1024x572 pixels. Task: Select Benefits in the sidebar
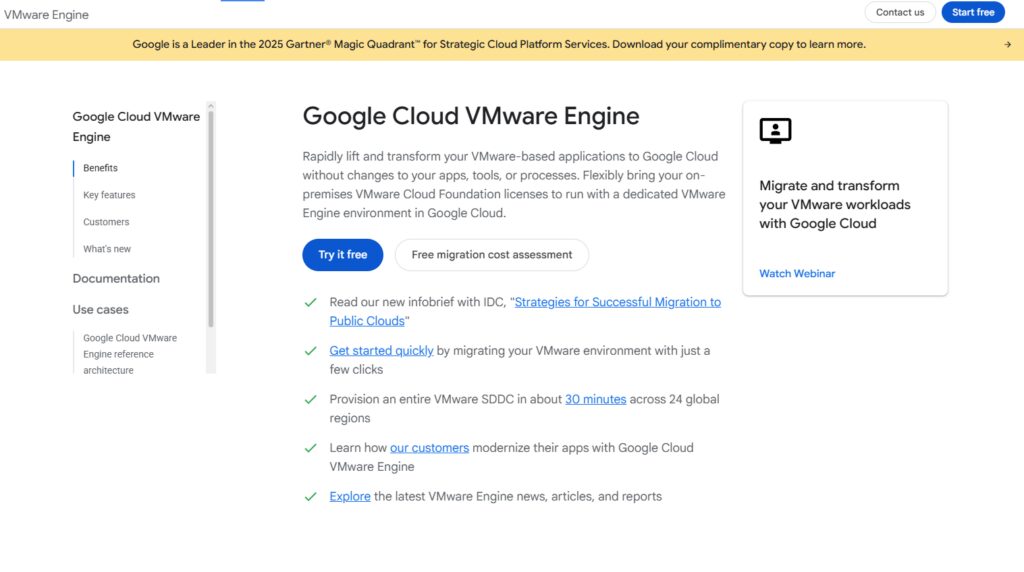[101, 168]
